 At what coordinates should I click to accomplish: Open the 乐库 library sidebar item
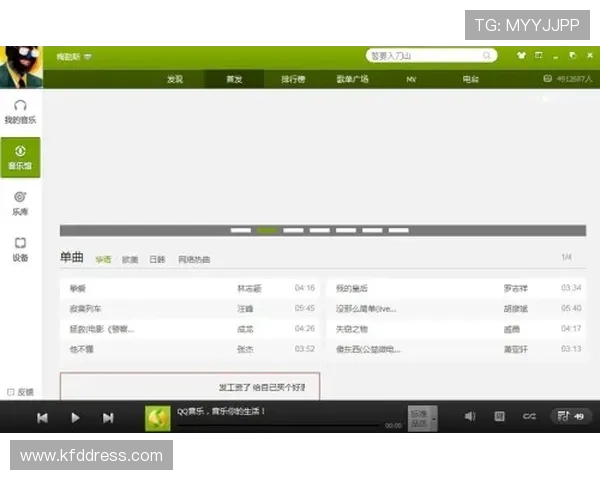click(20, 203)
